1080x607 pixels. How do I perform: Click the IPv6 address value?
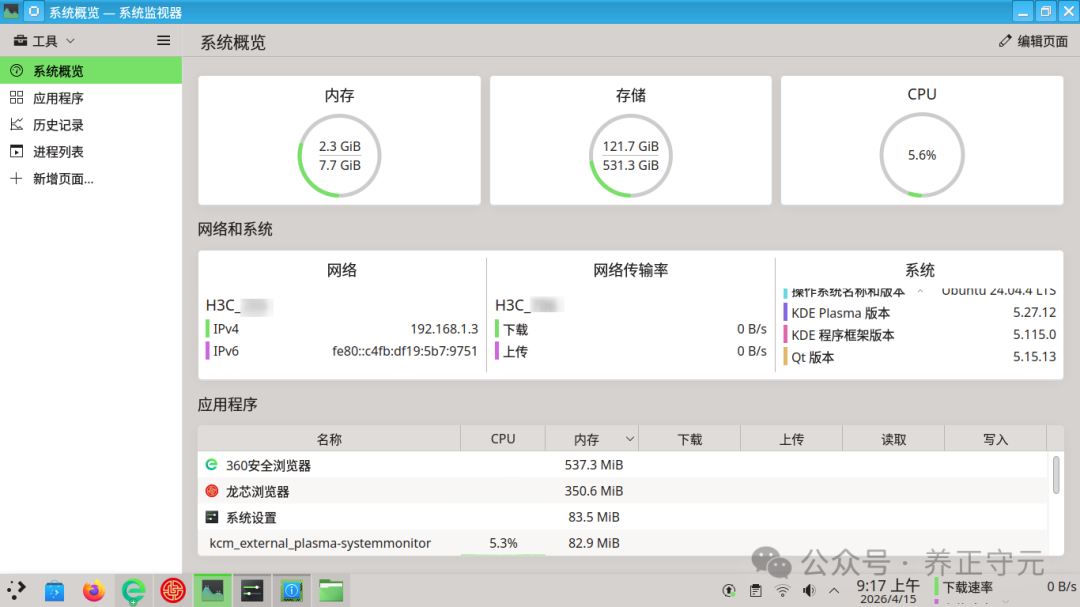[x=405, y=351]
